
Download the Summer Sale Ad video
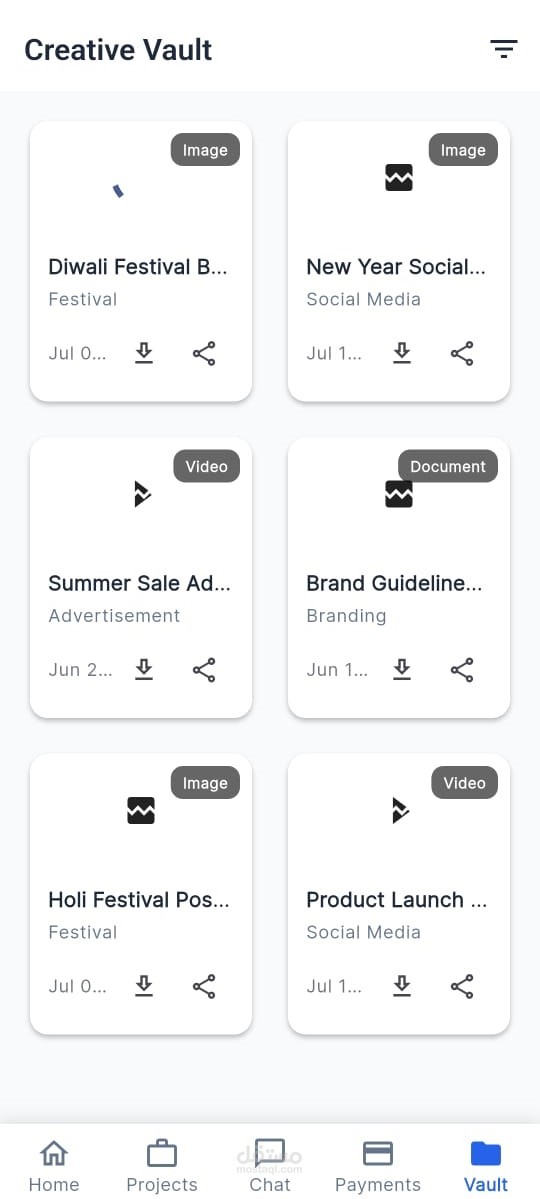tap(144, 670)
